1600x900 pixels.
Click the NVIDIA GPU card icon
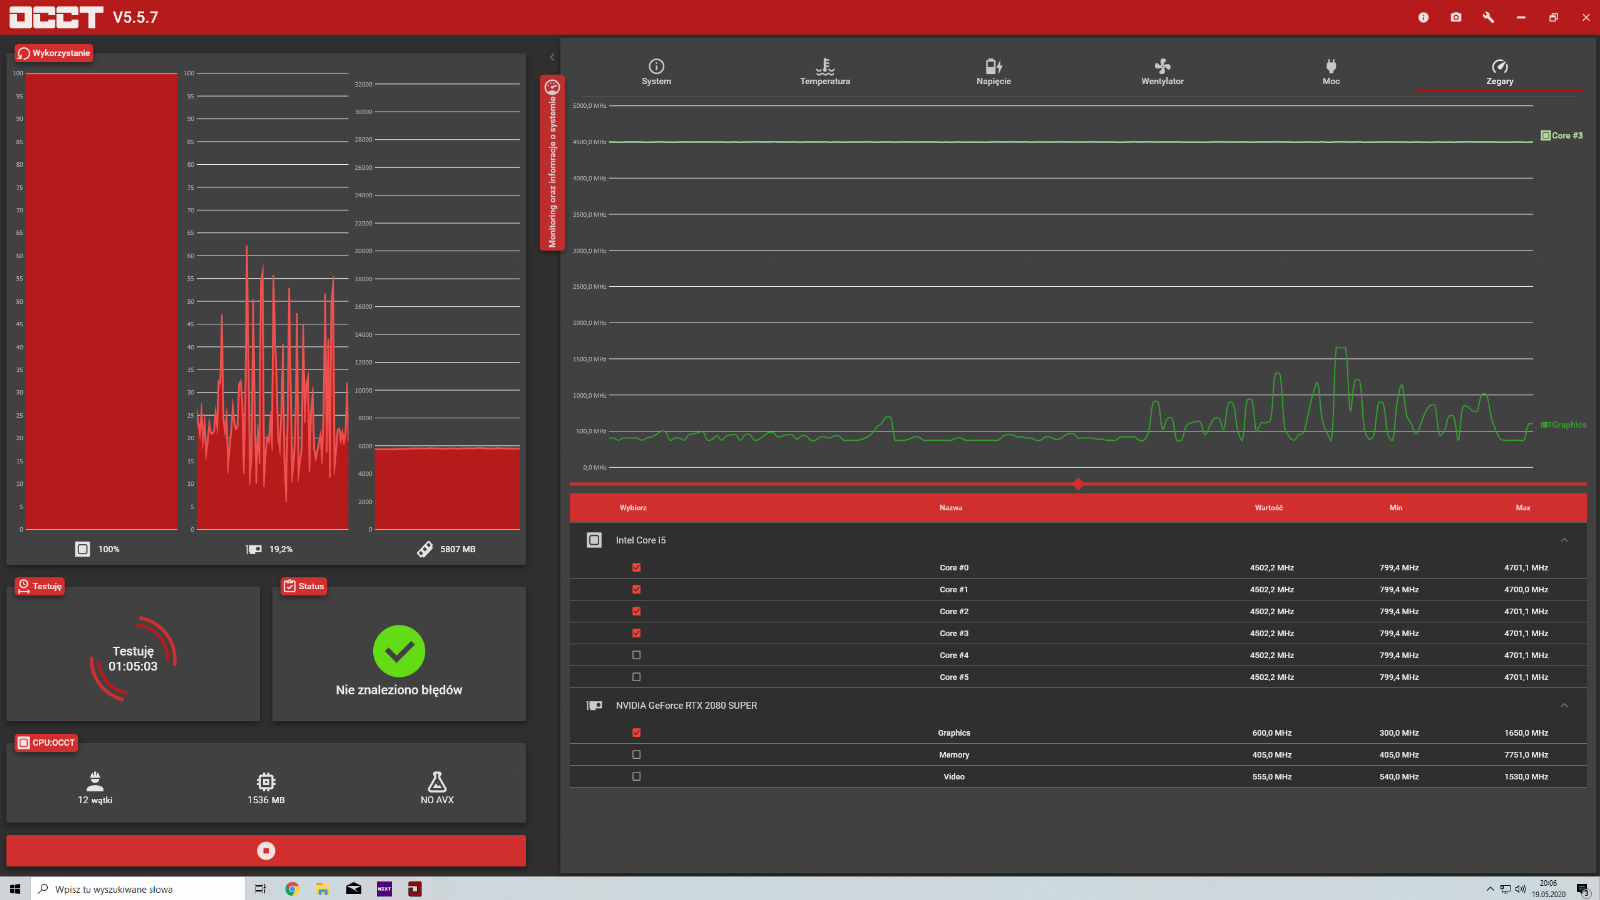point(594,706)
